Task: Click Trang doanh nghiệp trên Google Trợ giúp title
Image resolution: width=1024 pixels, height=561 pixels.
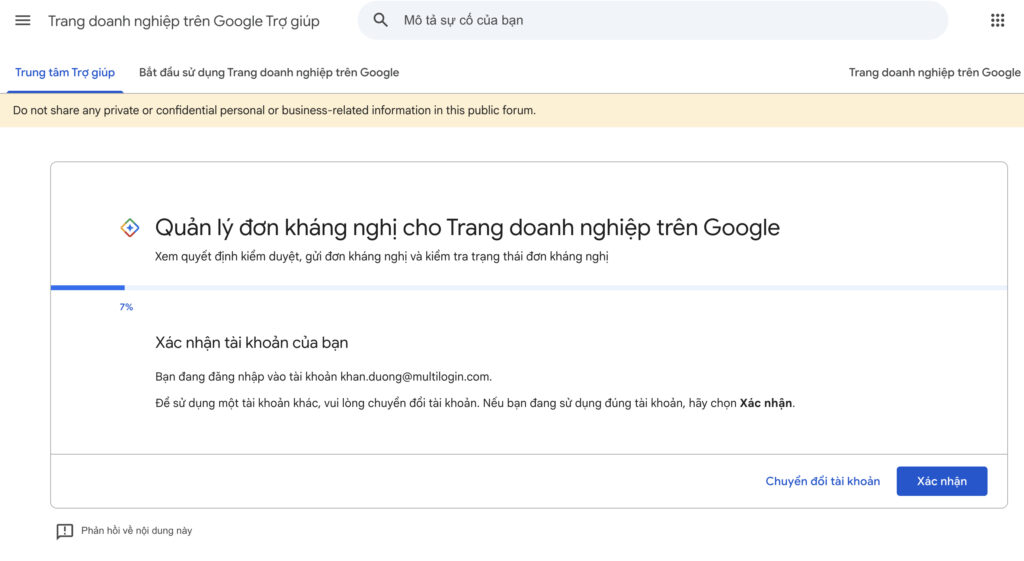Action: point(184,21)
